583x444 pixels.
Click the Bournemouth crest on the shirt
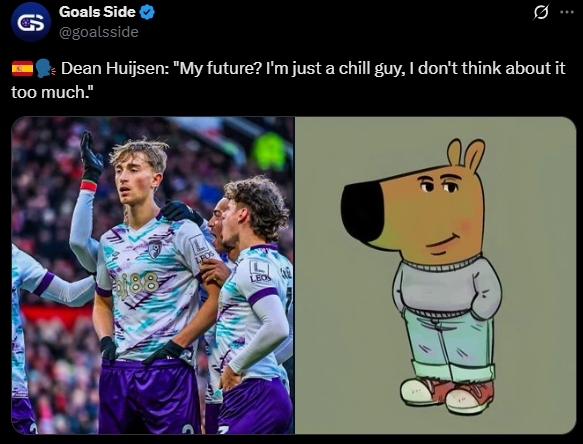(155, 248)
